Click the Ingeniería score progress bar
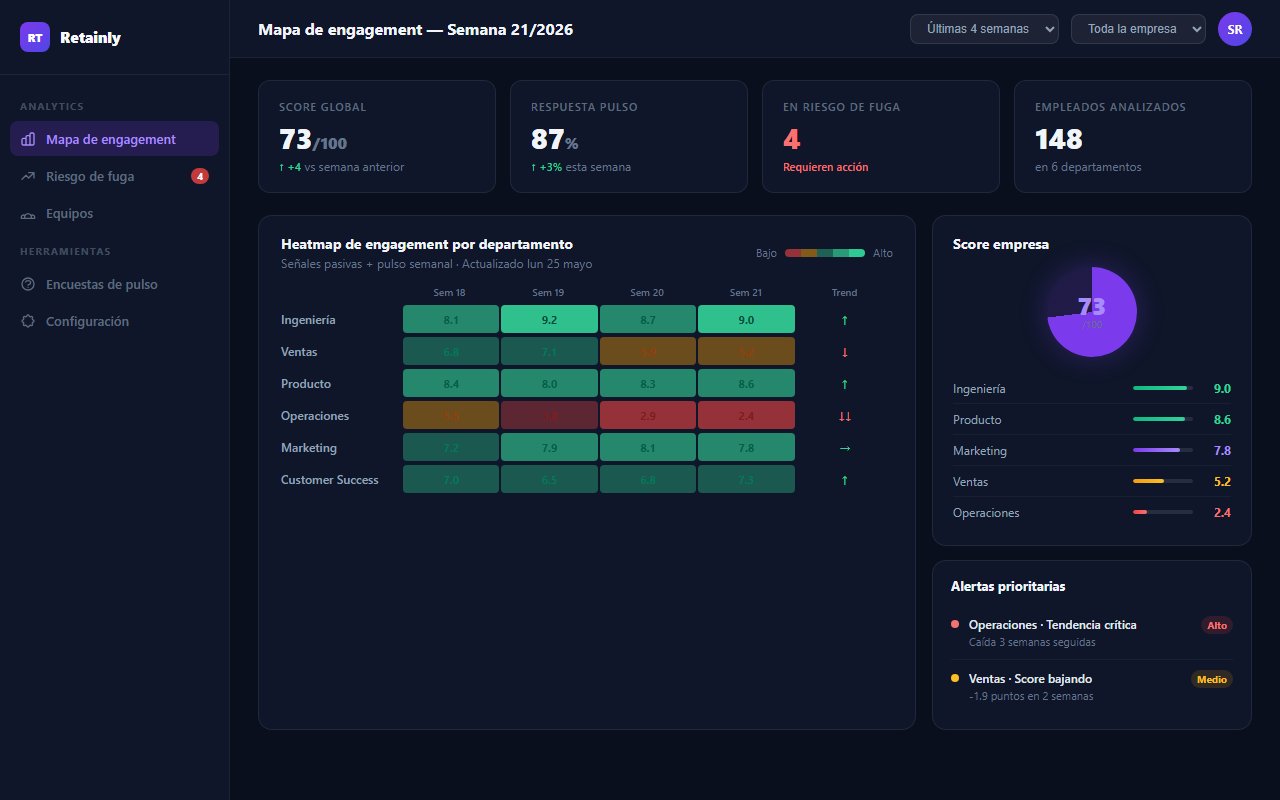The image size is (1280, 800). pyautogui.click(x=1163, y=388)
